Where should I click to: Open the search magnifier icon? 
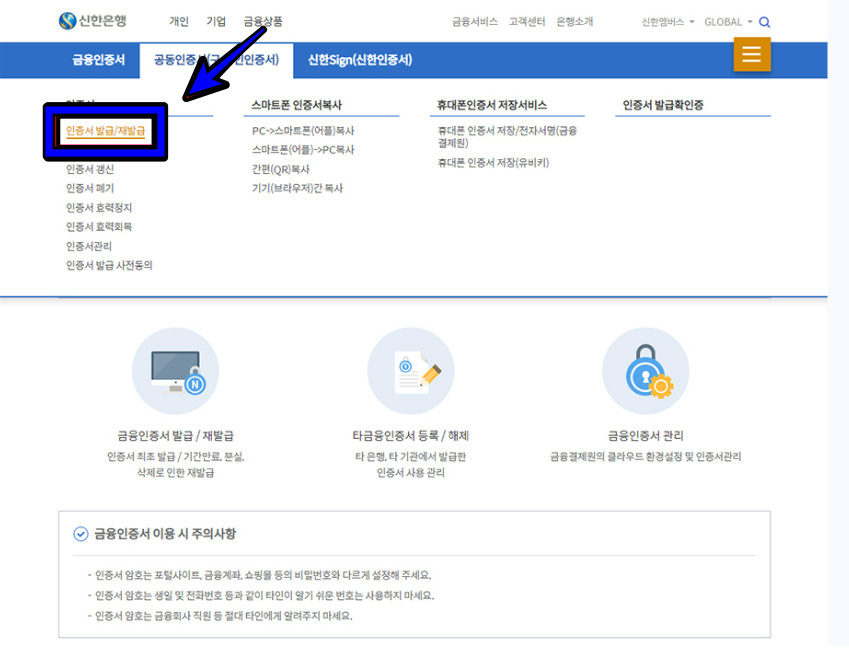pyautogui.click(x=764, y=22)
